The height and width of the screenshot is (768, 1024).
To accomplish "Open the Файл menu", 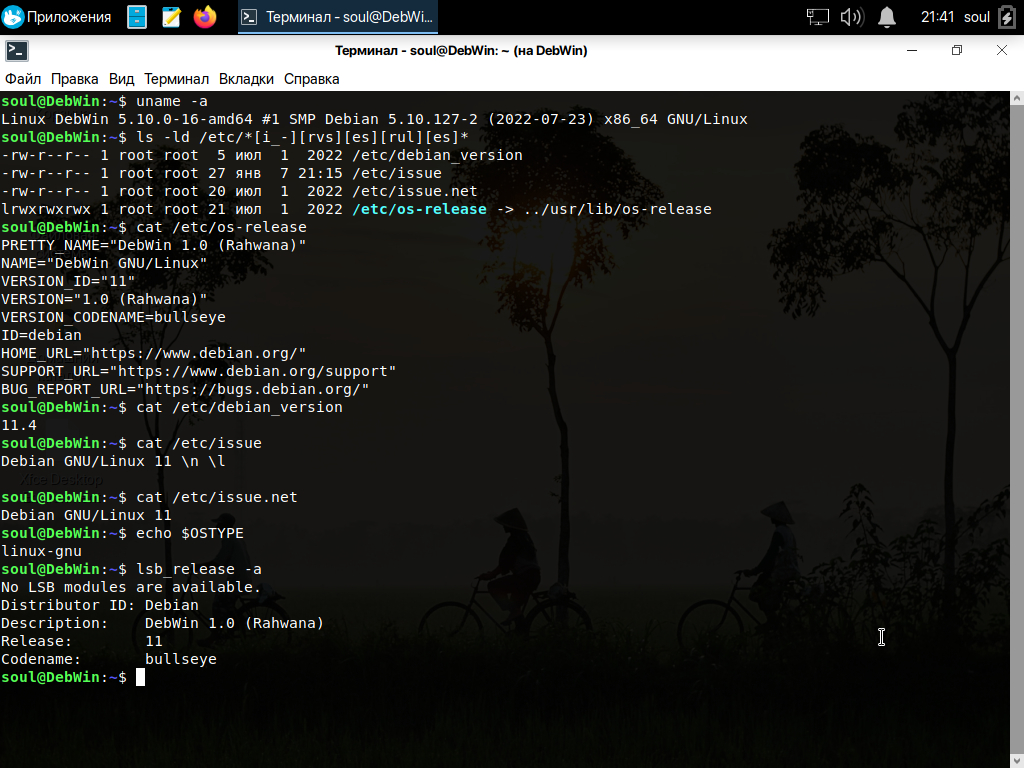I will click(x=23, y=79).
